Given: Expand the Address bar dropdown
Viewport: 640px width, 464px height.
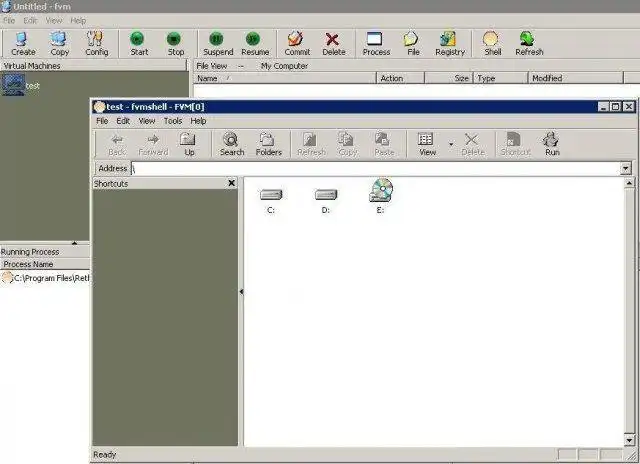Looking at the screenshot, I should [625, 168].
